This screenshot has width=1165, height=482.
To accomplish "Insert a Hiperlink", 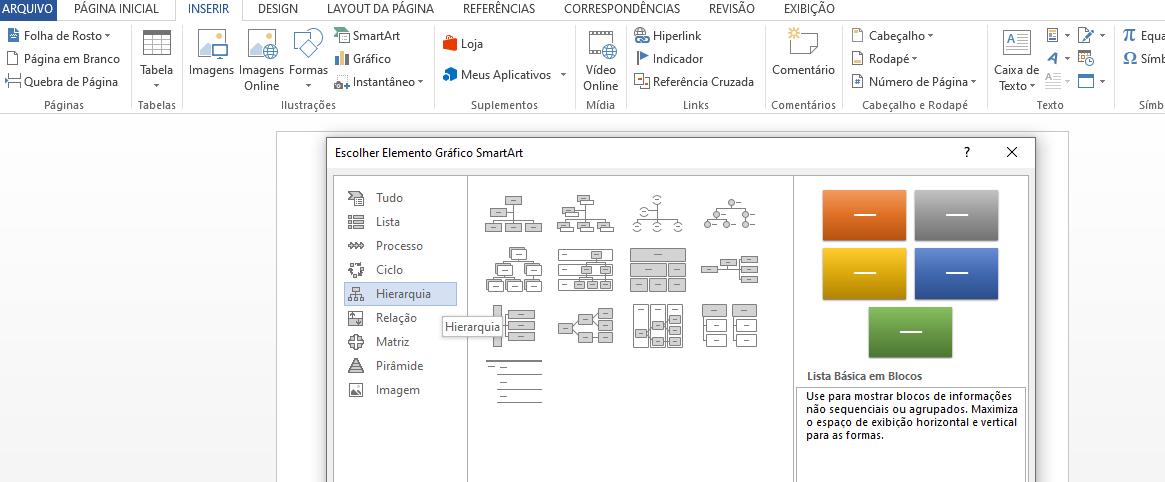I will [642, 36].
